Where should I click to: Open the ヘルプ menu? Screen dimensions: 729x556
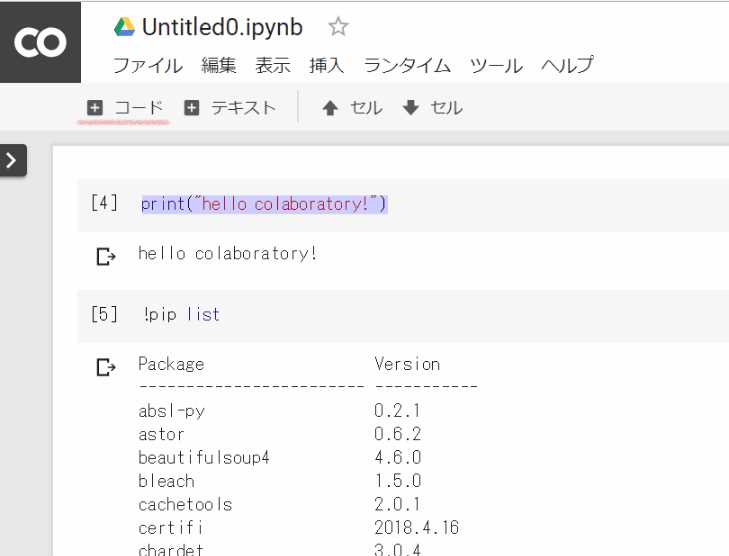567,66
